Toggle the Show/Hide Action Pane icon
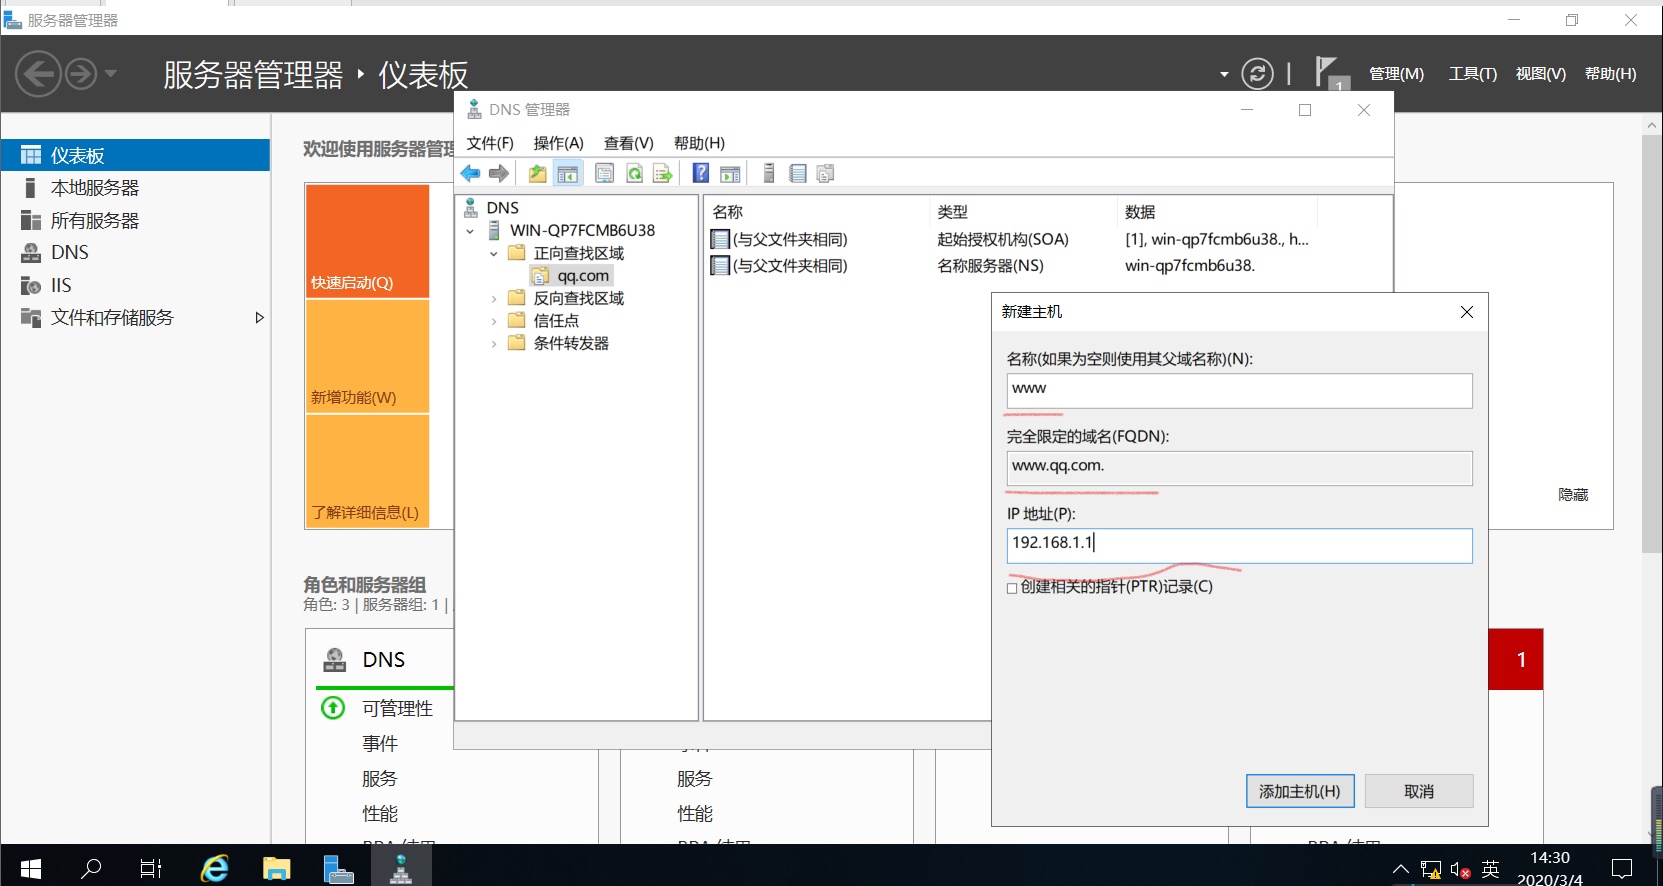This screenshot has width=1663, height=886. [x=731, y=174]
